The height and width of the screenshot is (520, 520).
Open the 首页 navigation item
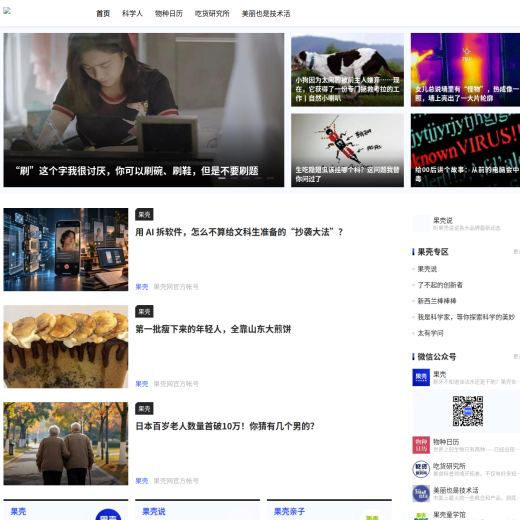pyautogui.click(x=103, y=14)
